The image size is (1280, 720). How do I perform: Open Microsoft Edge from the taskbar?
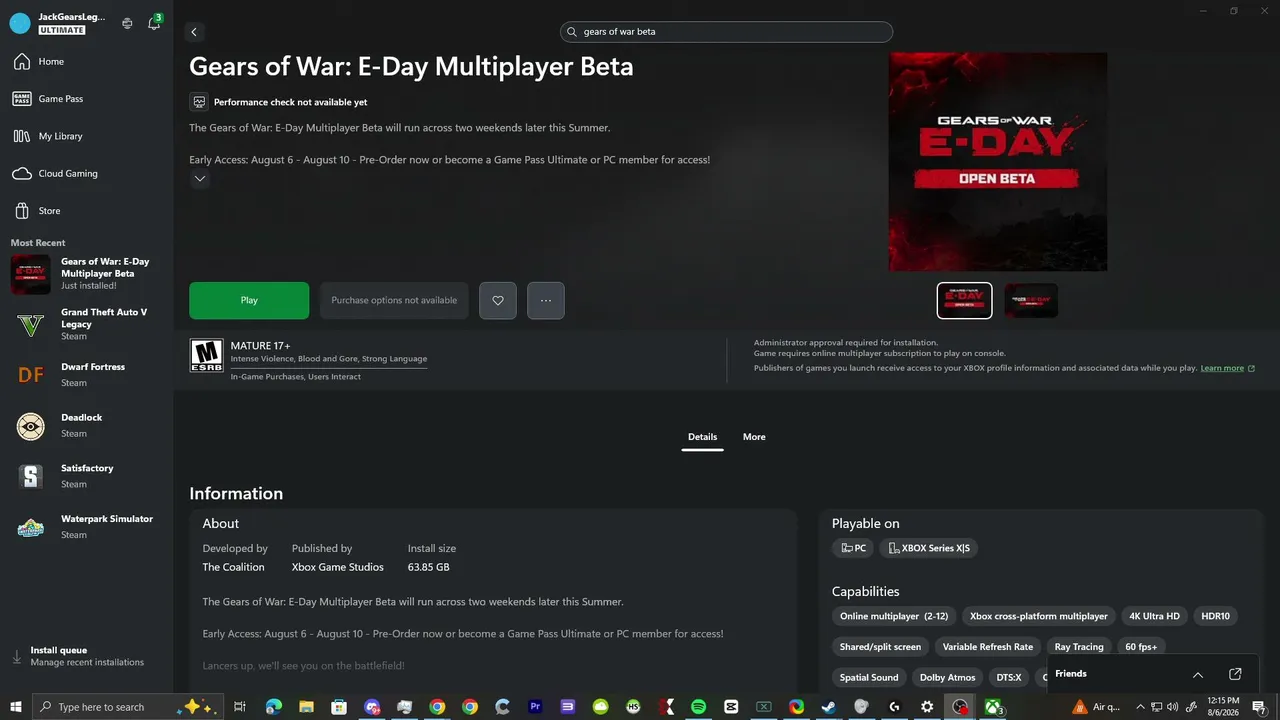[274, 707]
